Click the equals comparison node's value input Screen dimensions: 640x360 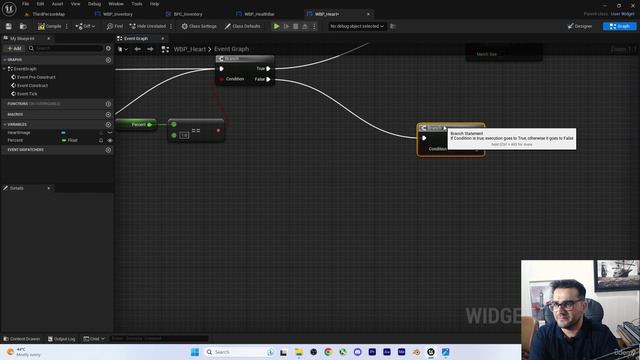click(184, 135)
